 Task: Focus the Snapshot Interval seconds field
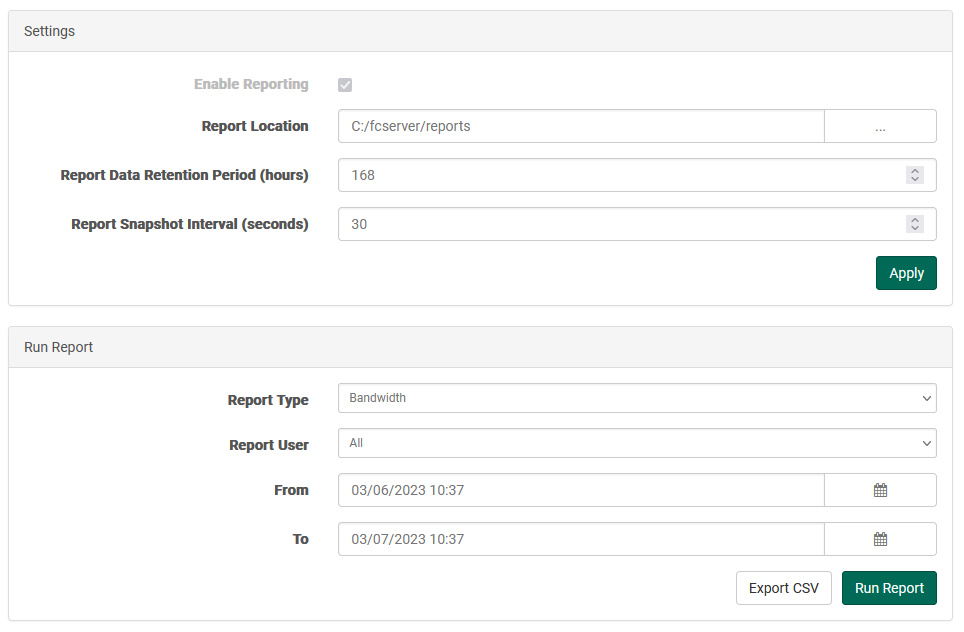(637, 224)
